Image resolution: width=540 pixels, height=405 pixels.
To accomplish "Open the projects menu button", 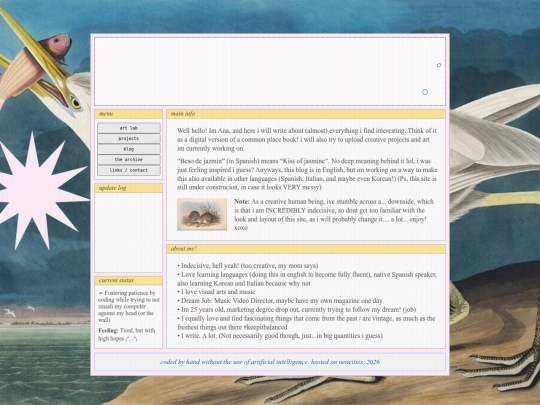I will pyautogui.click(x=128, y=138).
